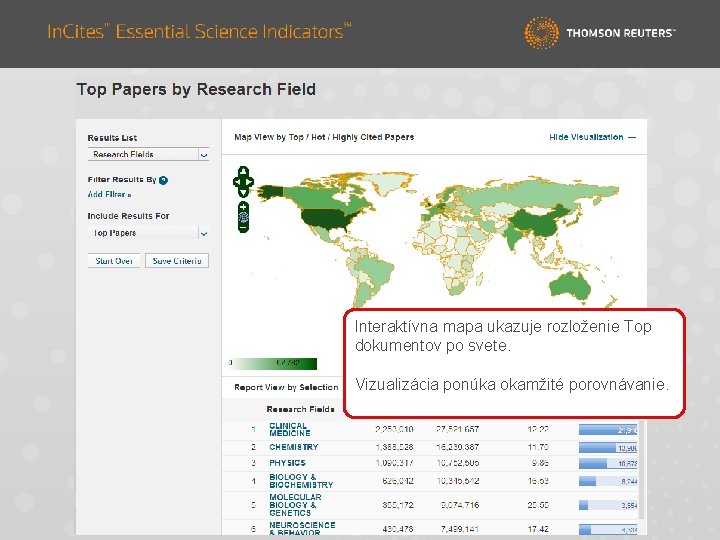Click the Neuroscience value 17.42
The image size is (720, 540).
538,529
